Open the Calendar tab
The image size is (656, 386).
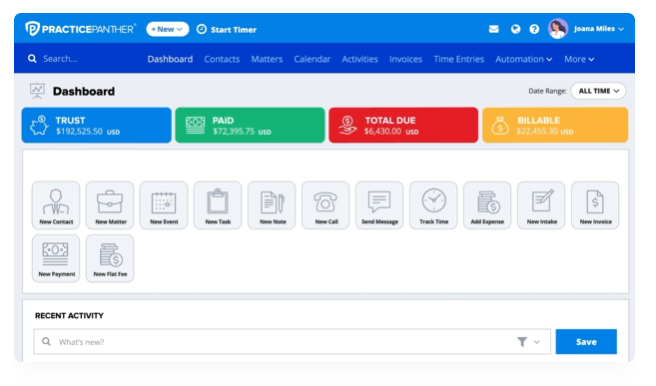(x=312, y=59)
